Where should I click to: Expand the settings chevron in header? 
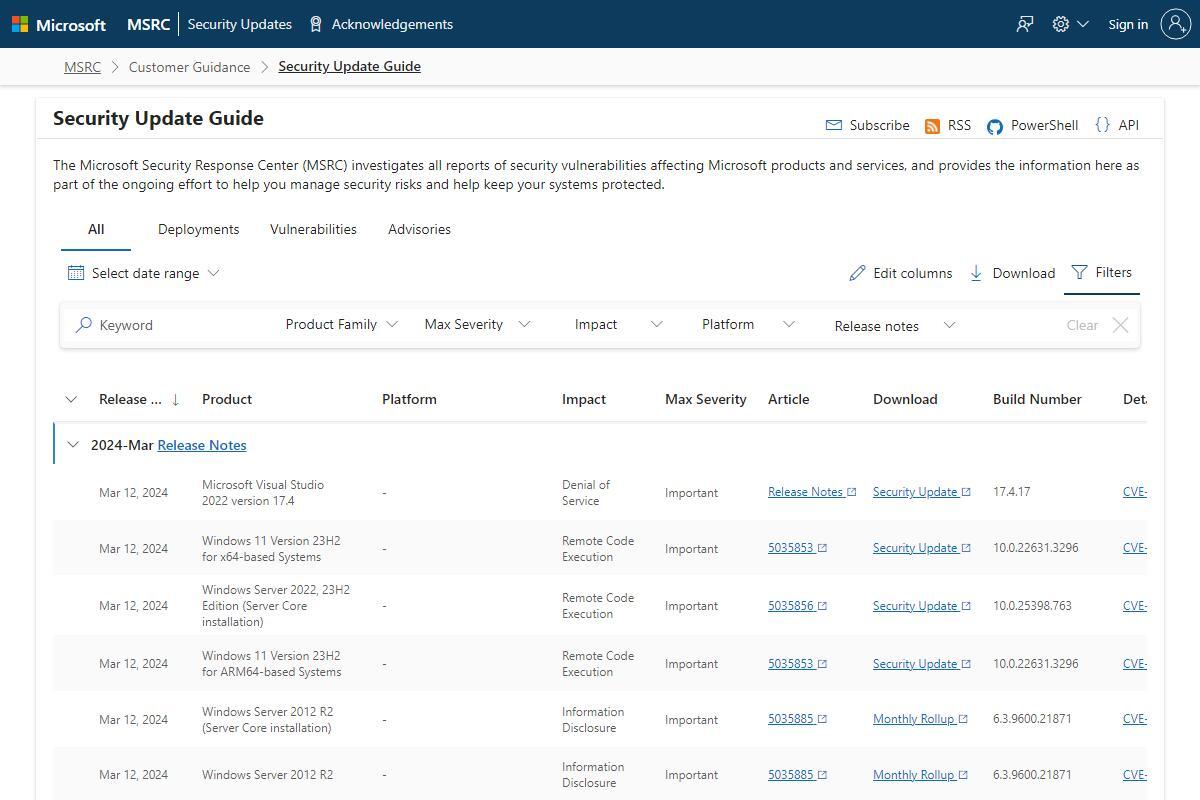(1083, 24)
